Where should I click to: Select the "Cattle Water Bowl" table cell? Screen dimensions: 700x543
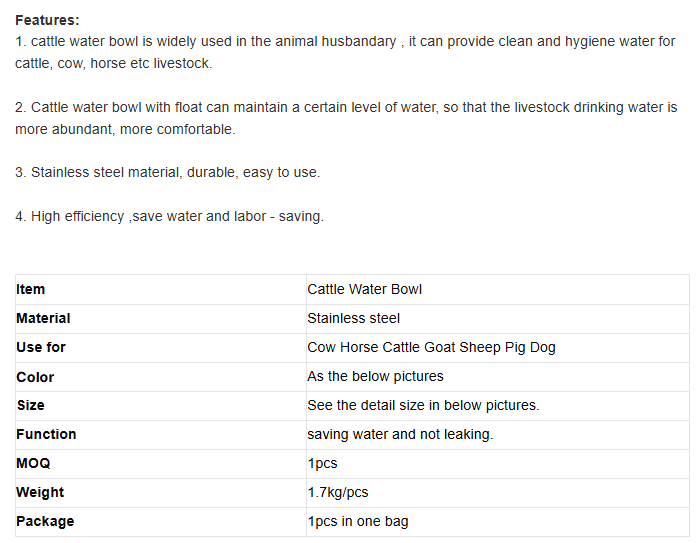tap(365, 289)
